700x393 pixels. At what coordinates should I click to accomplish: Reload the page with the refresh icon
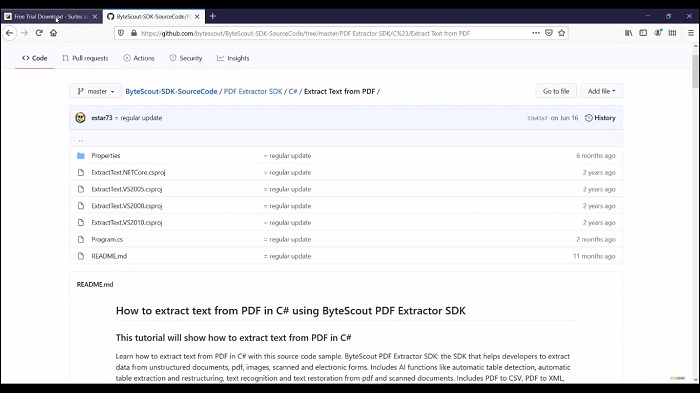click(x=39, y=33)
